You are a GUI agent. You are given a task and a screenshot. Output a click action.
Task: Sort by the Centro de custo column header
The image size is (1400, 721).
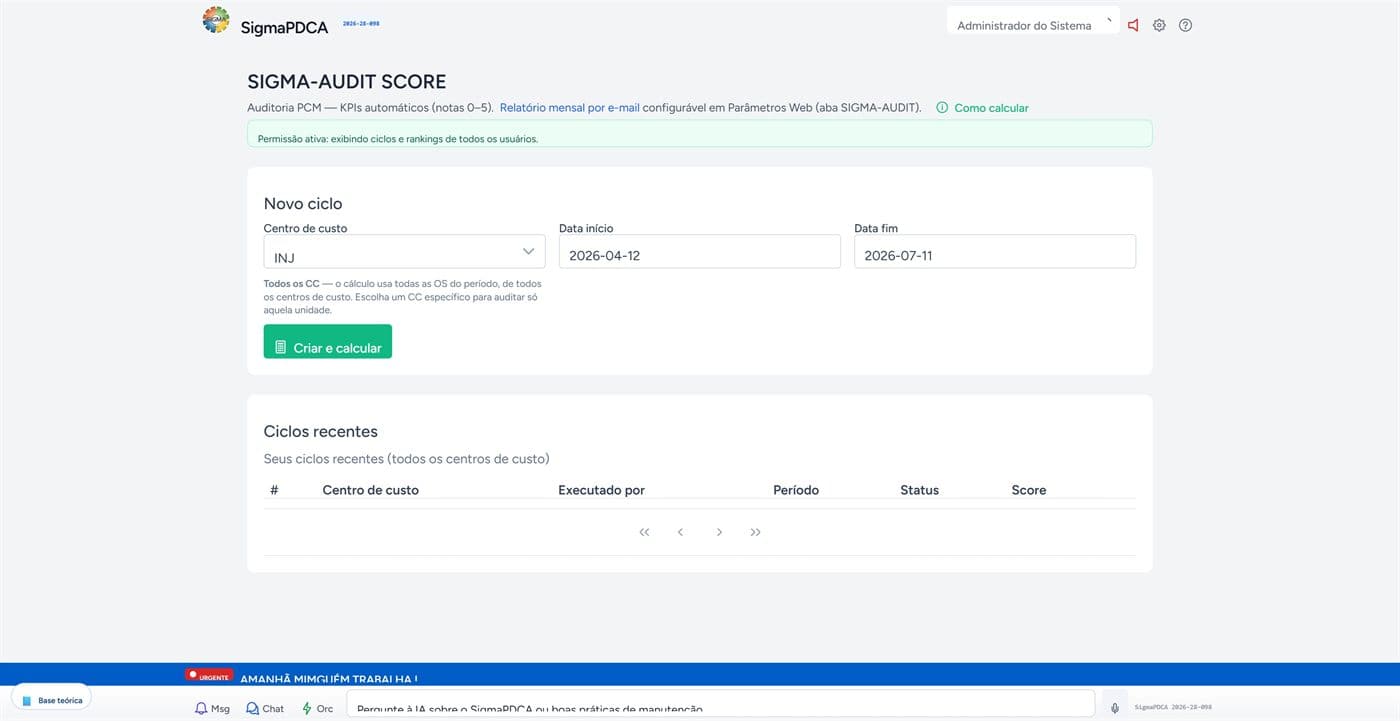point(370,490)
